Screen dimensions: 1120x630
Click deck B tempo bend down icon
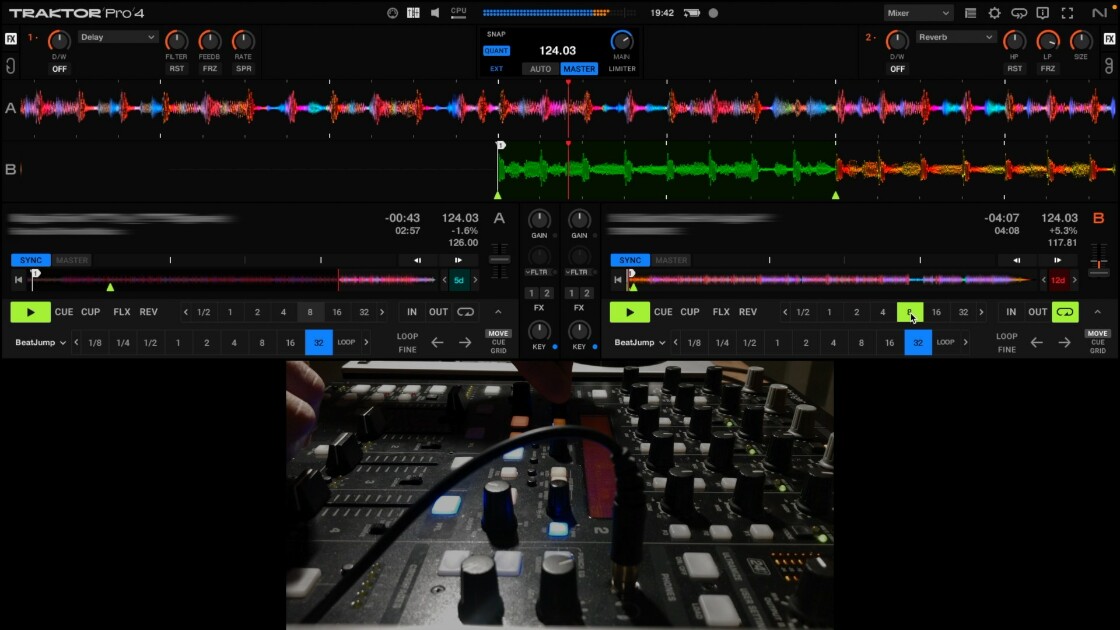pos(1016,260)
